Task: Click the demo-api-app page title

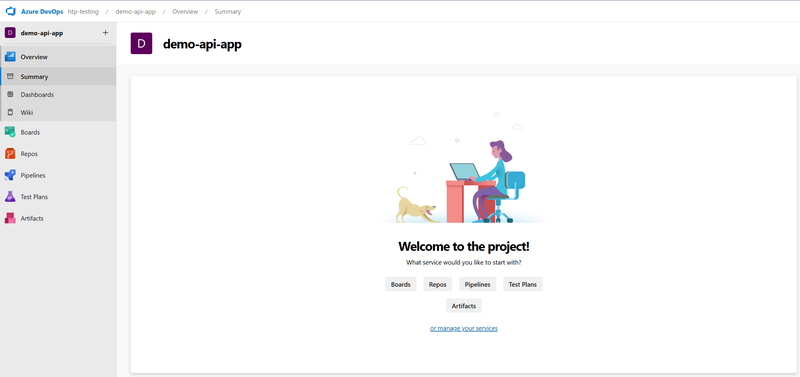Action: (202, 44)
